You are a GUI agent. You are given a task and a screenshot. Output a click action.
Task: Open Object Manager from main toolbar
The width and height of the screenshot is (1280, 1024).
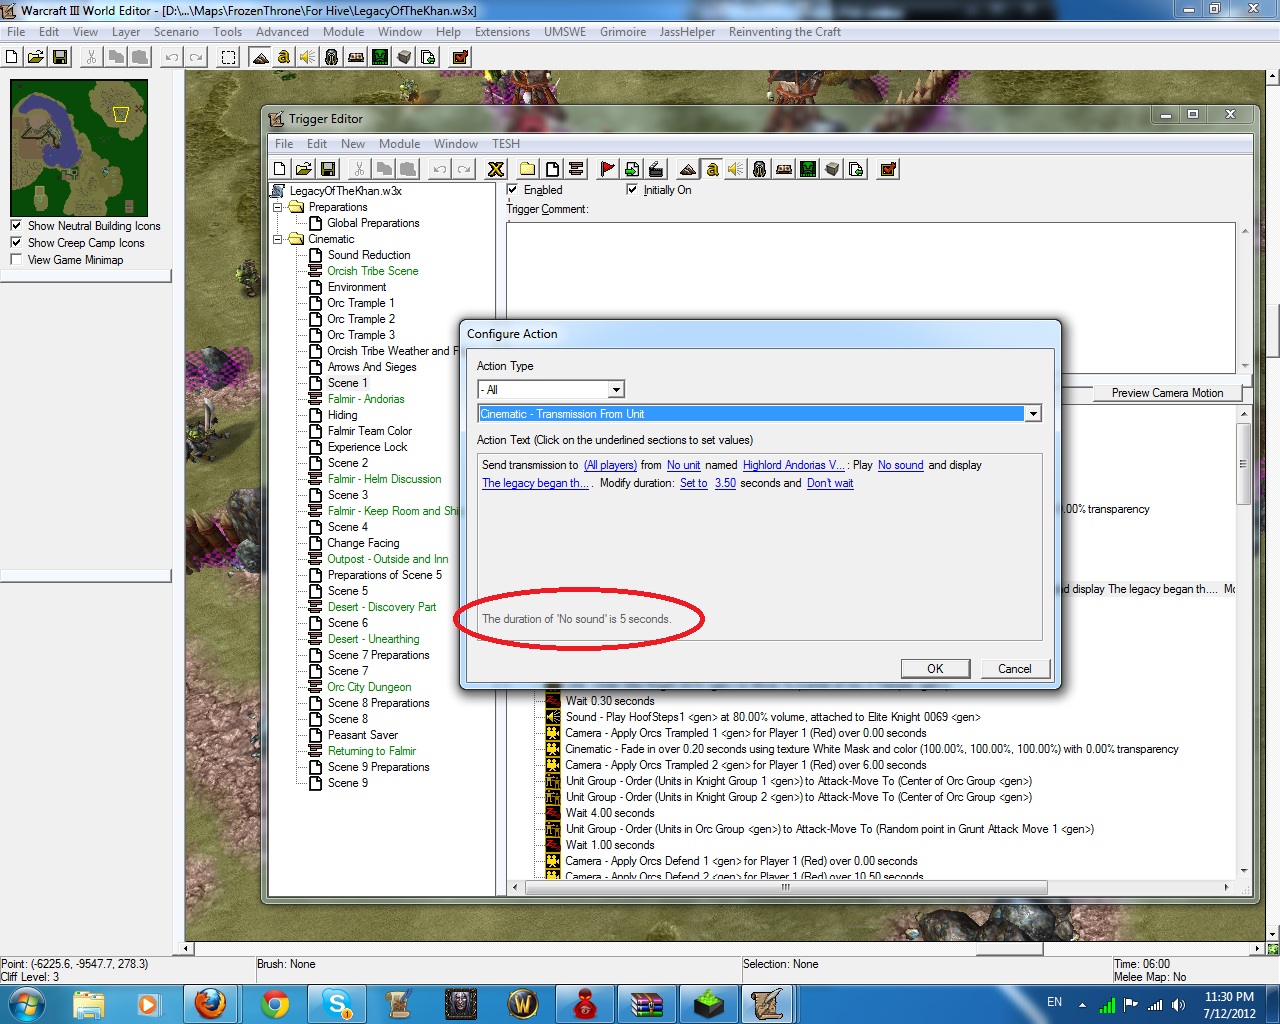click(404, 57)
